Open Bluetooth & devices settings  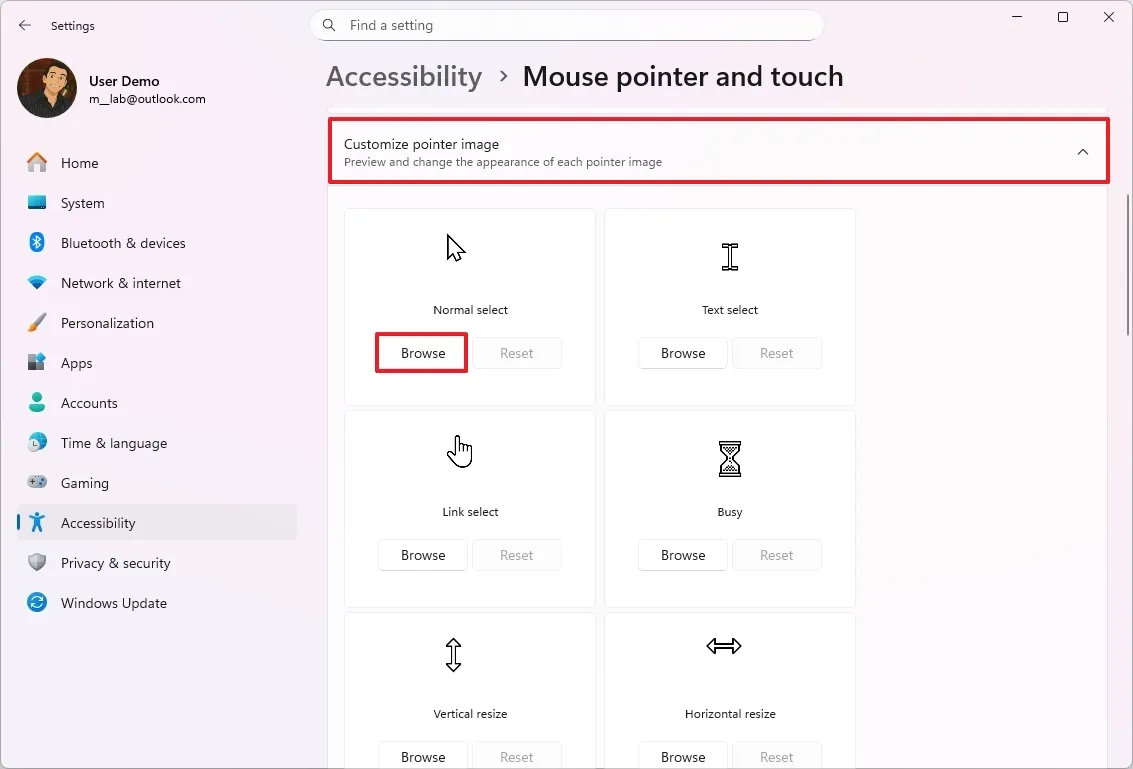point(123,243)
